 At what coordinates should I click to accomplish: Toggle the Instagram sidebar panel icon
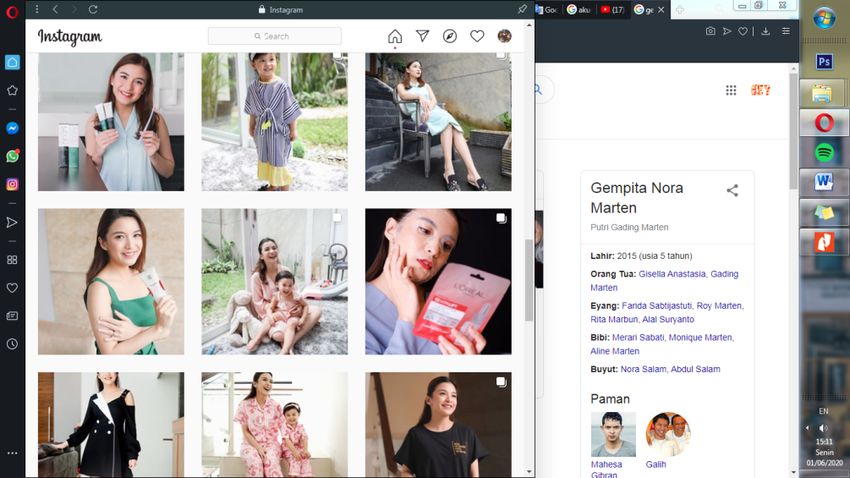(x=12, y=184)
